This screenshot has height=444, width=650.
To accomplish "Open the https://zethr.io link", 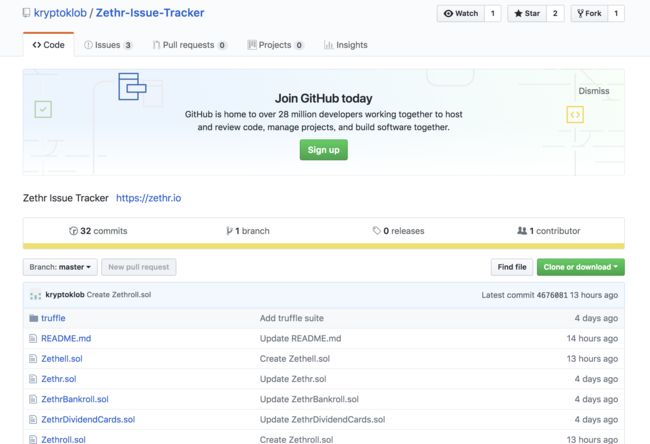I will (x=148, y=198).
